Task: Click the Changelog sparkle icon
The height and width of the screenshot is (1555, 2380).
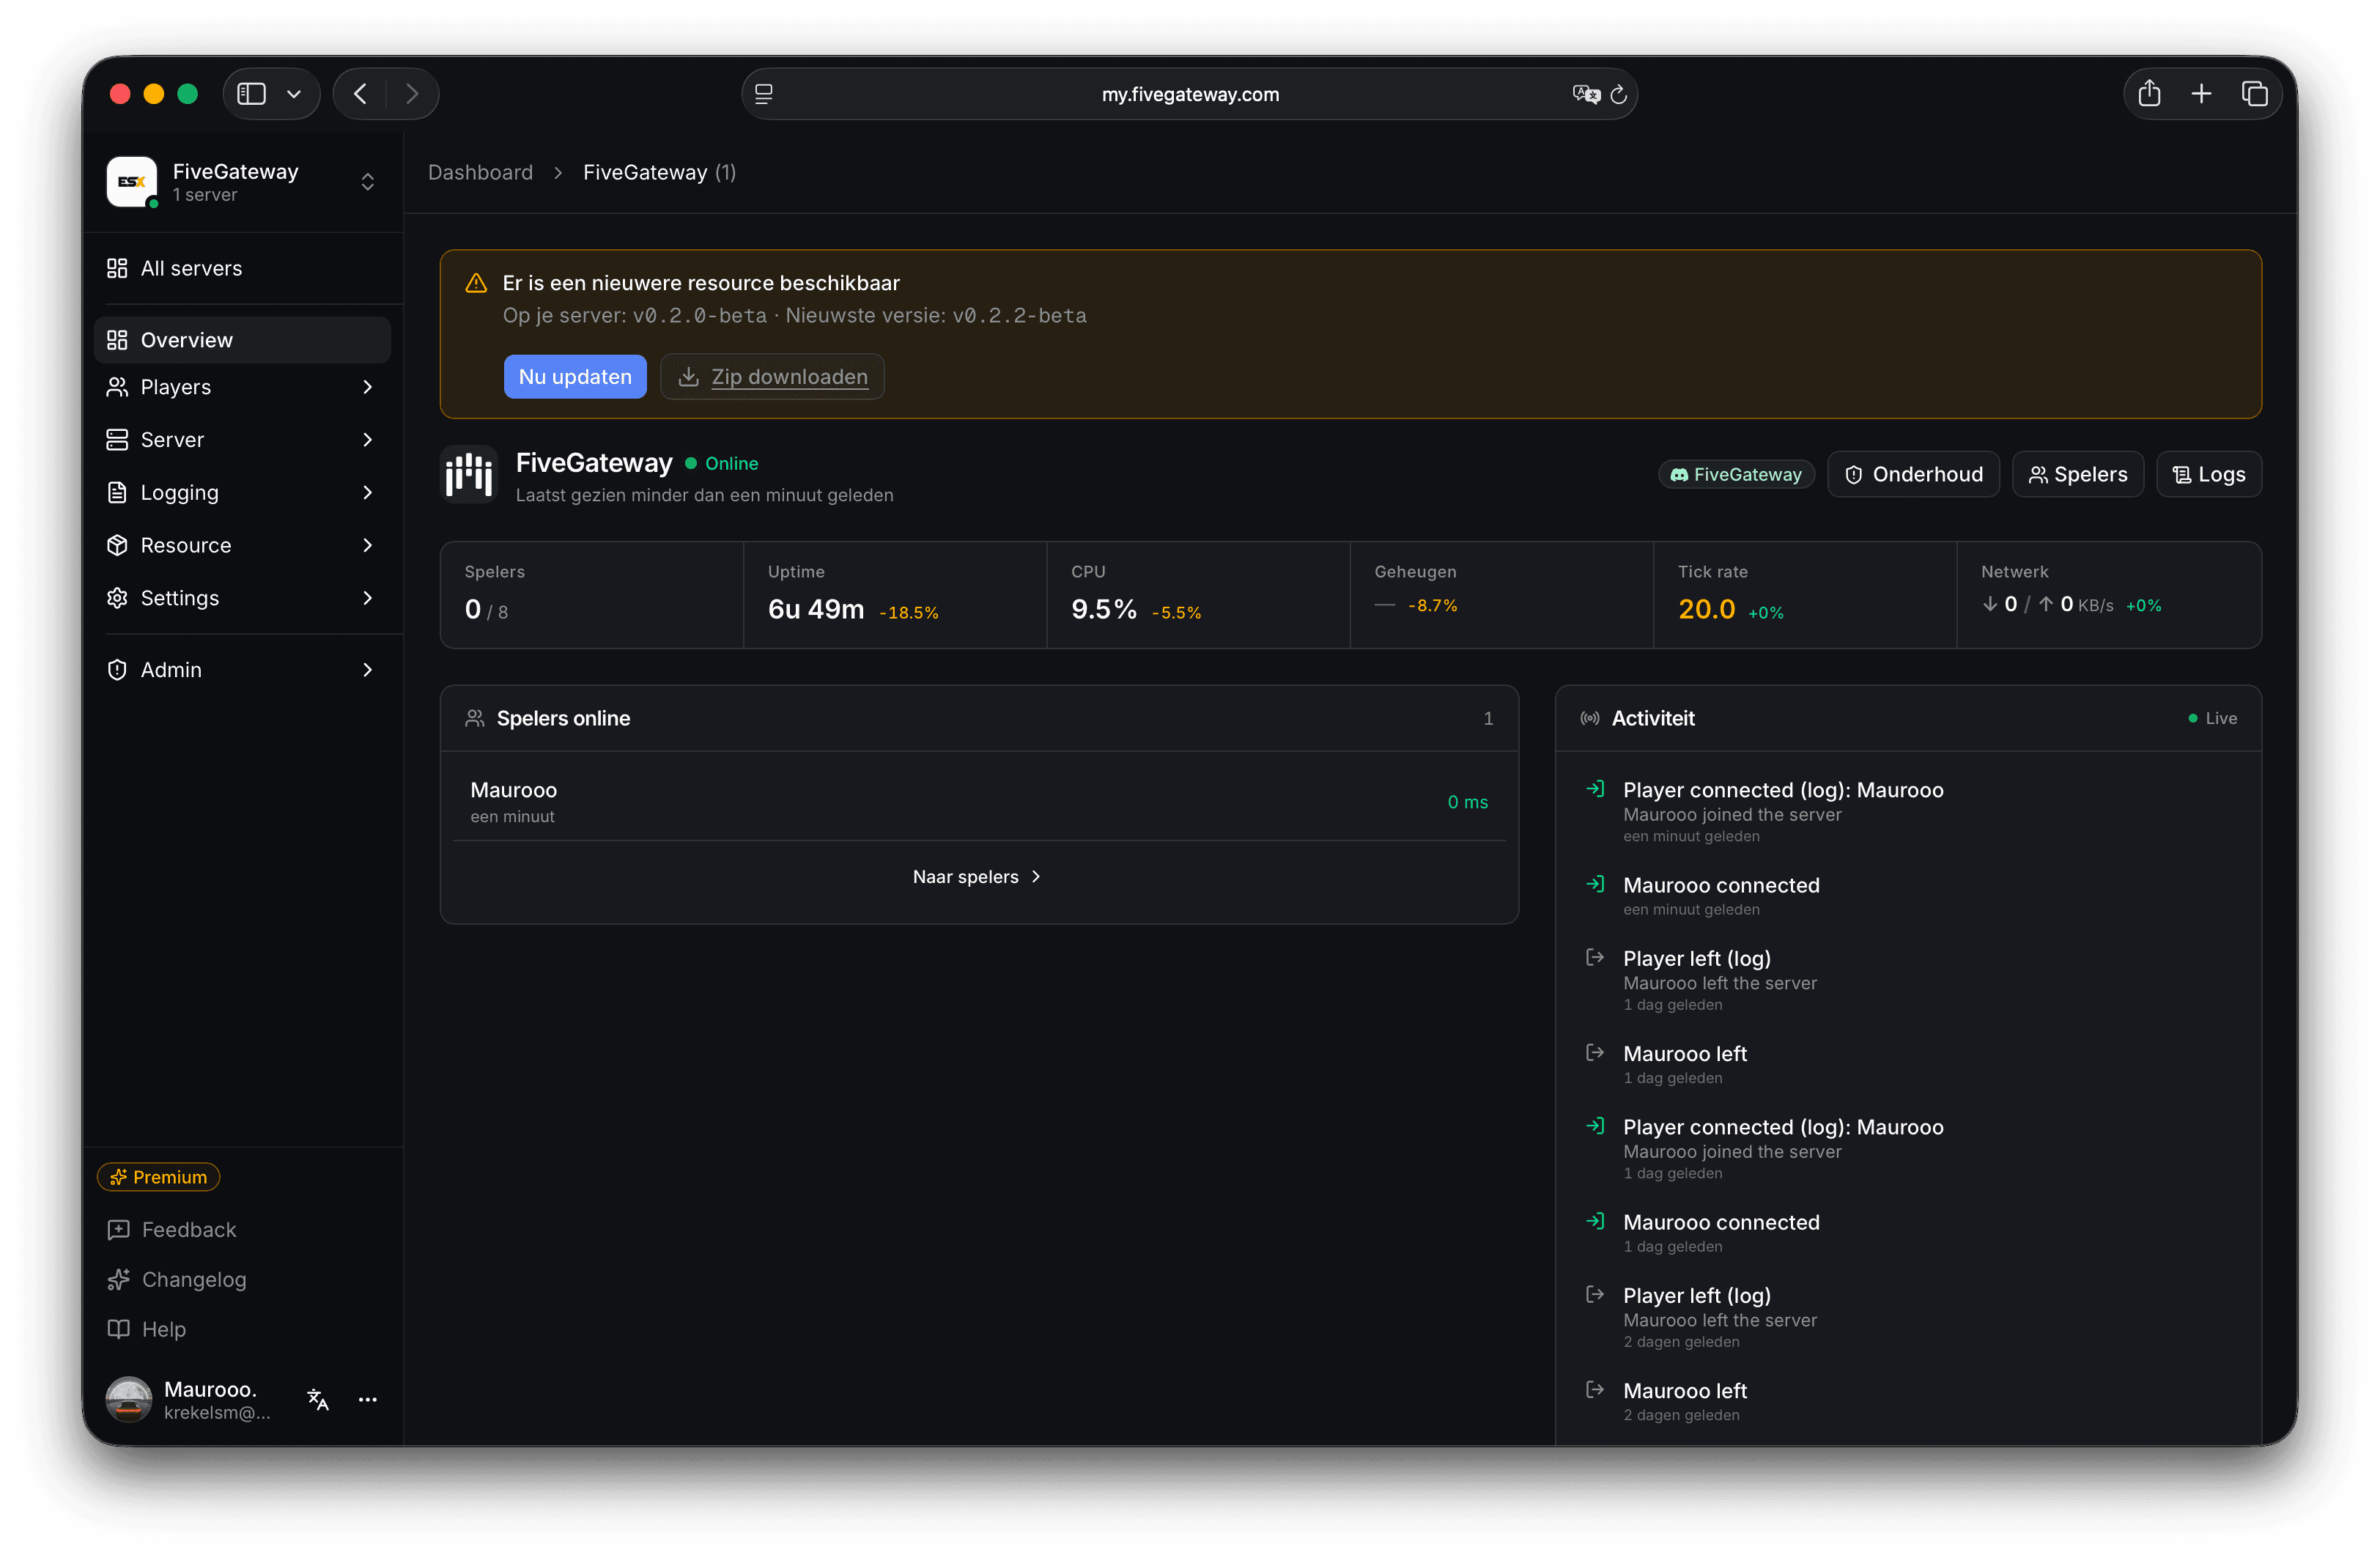Action: click(x=118, y=1279)
